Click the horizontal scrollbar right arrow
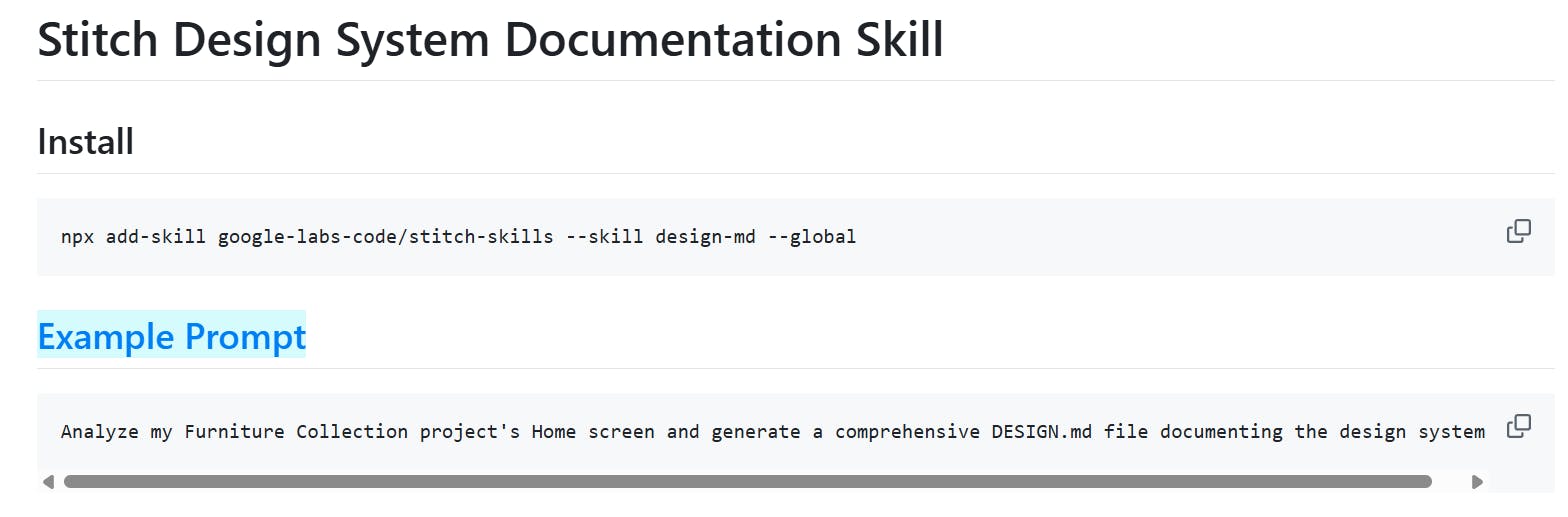1568x517 pixels. pos(1478,482)
